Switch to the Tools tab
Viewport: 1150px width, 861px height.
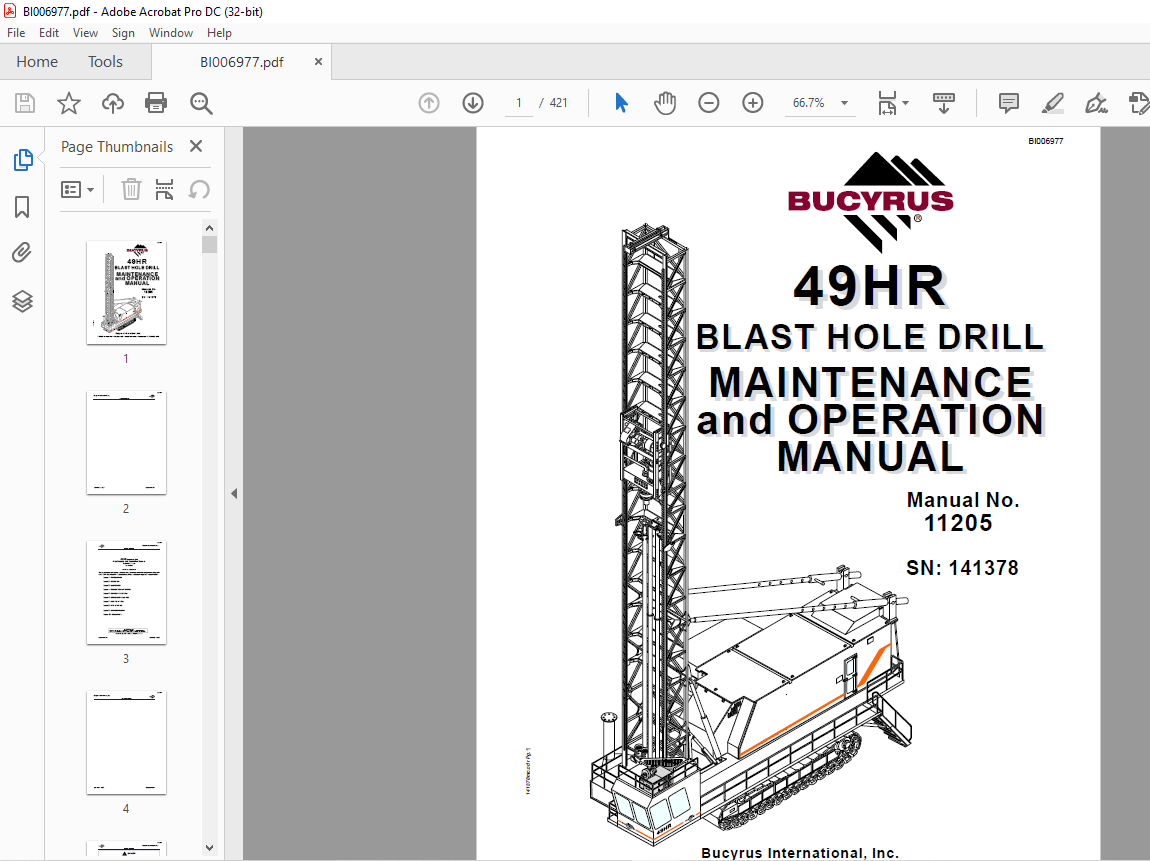click(x=106, y=62)
